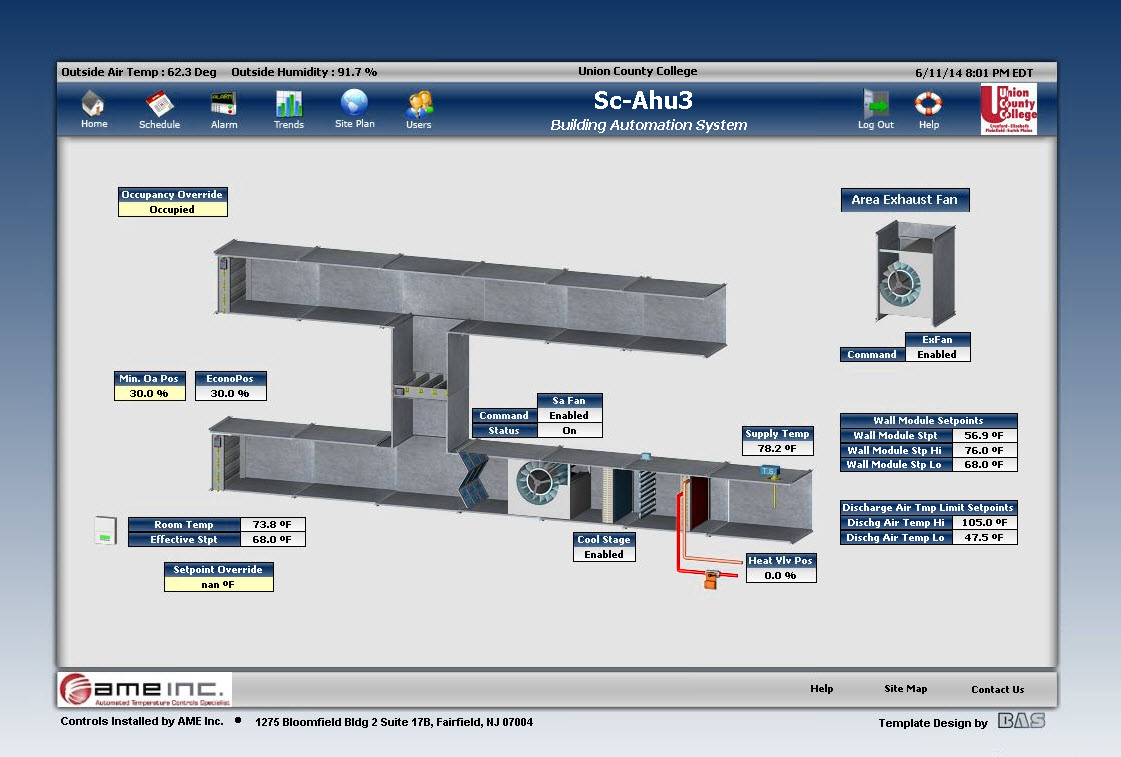Click the Union County College logo

tap(1008, 109)
